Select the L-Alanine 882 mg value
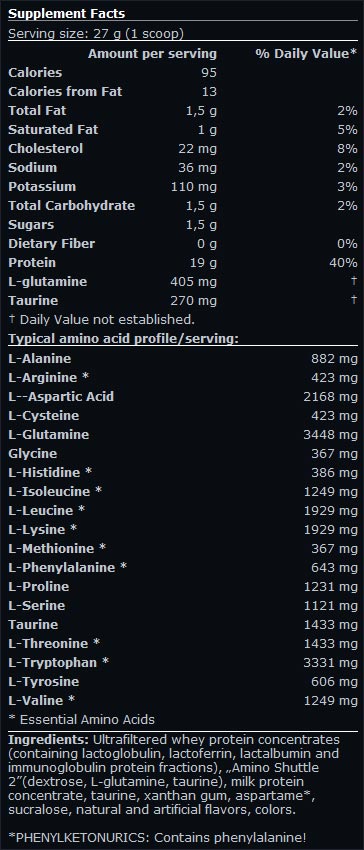 [x=334, y=358]
